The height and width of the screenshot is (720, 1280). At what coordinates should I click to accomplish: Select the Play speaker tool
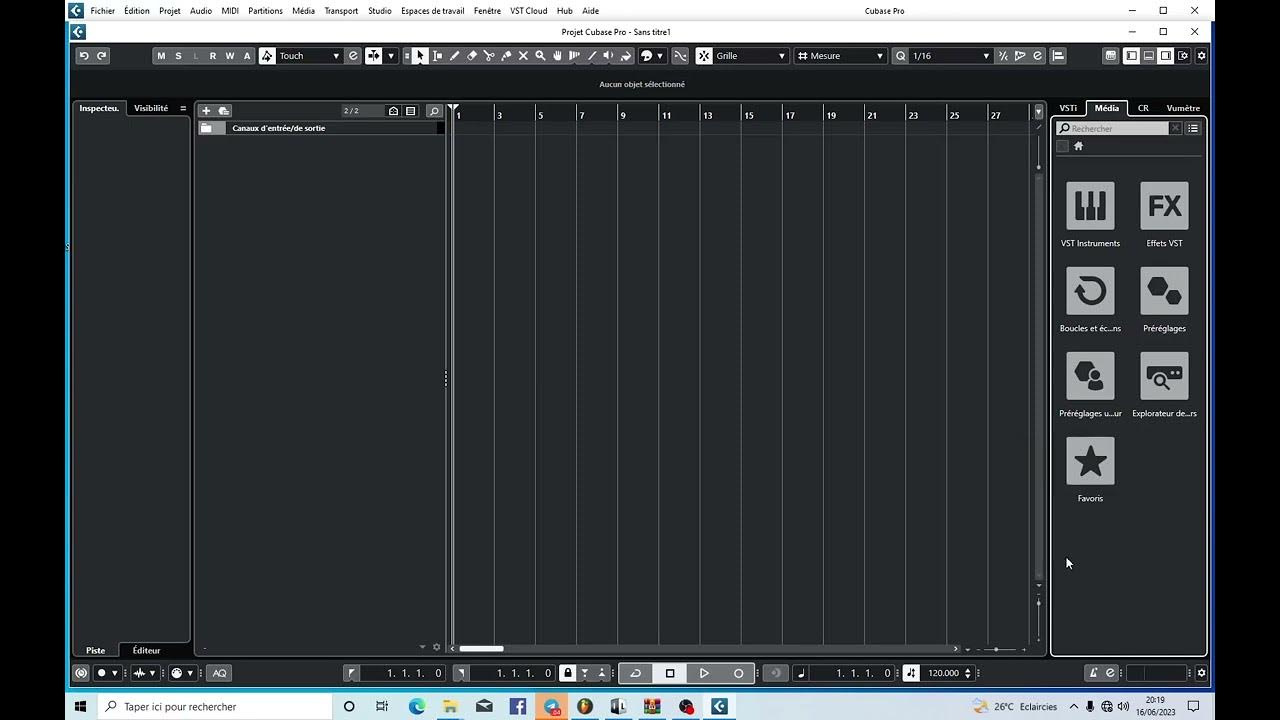click(x=608, y=56)
